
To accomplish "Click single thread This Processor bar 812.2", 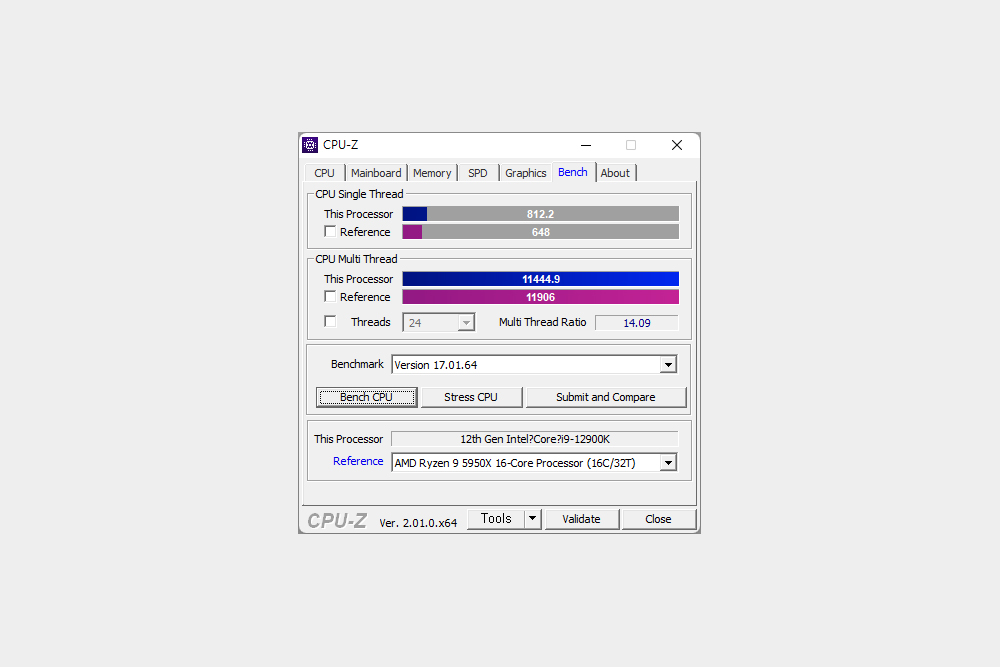I will [x=540, y=214].
